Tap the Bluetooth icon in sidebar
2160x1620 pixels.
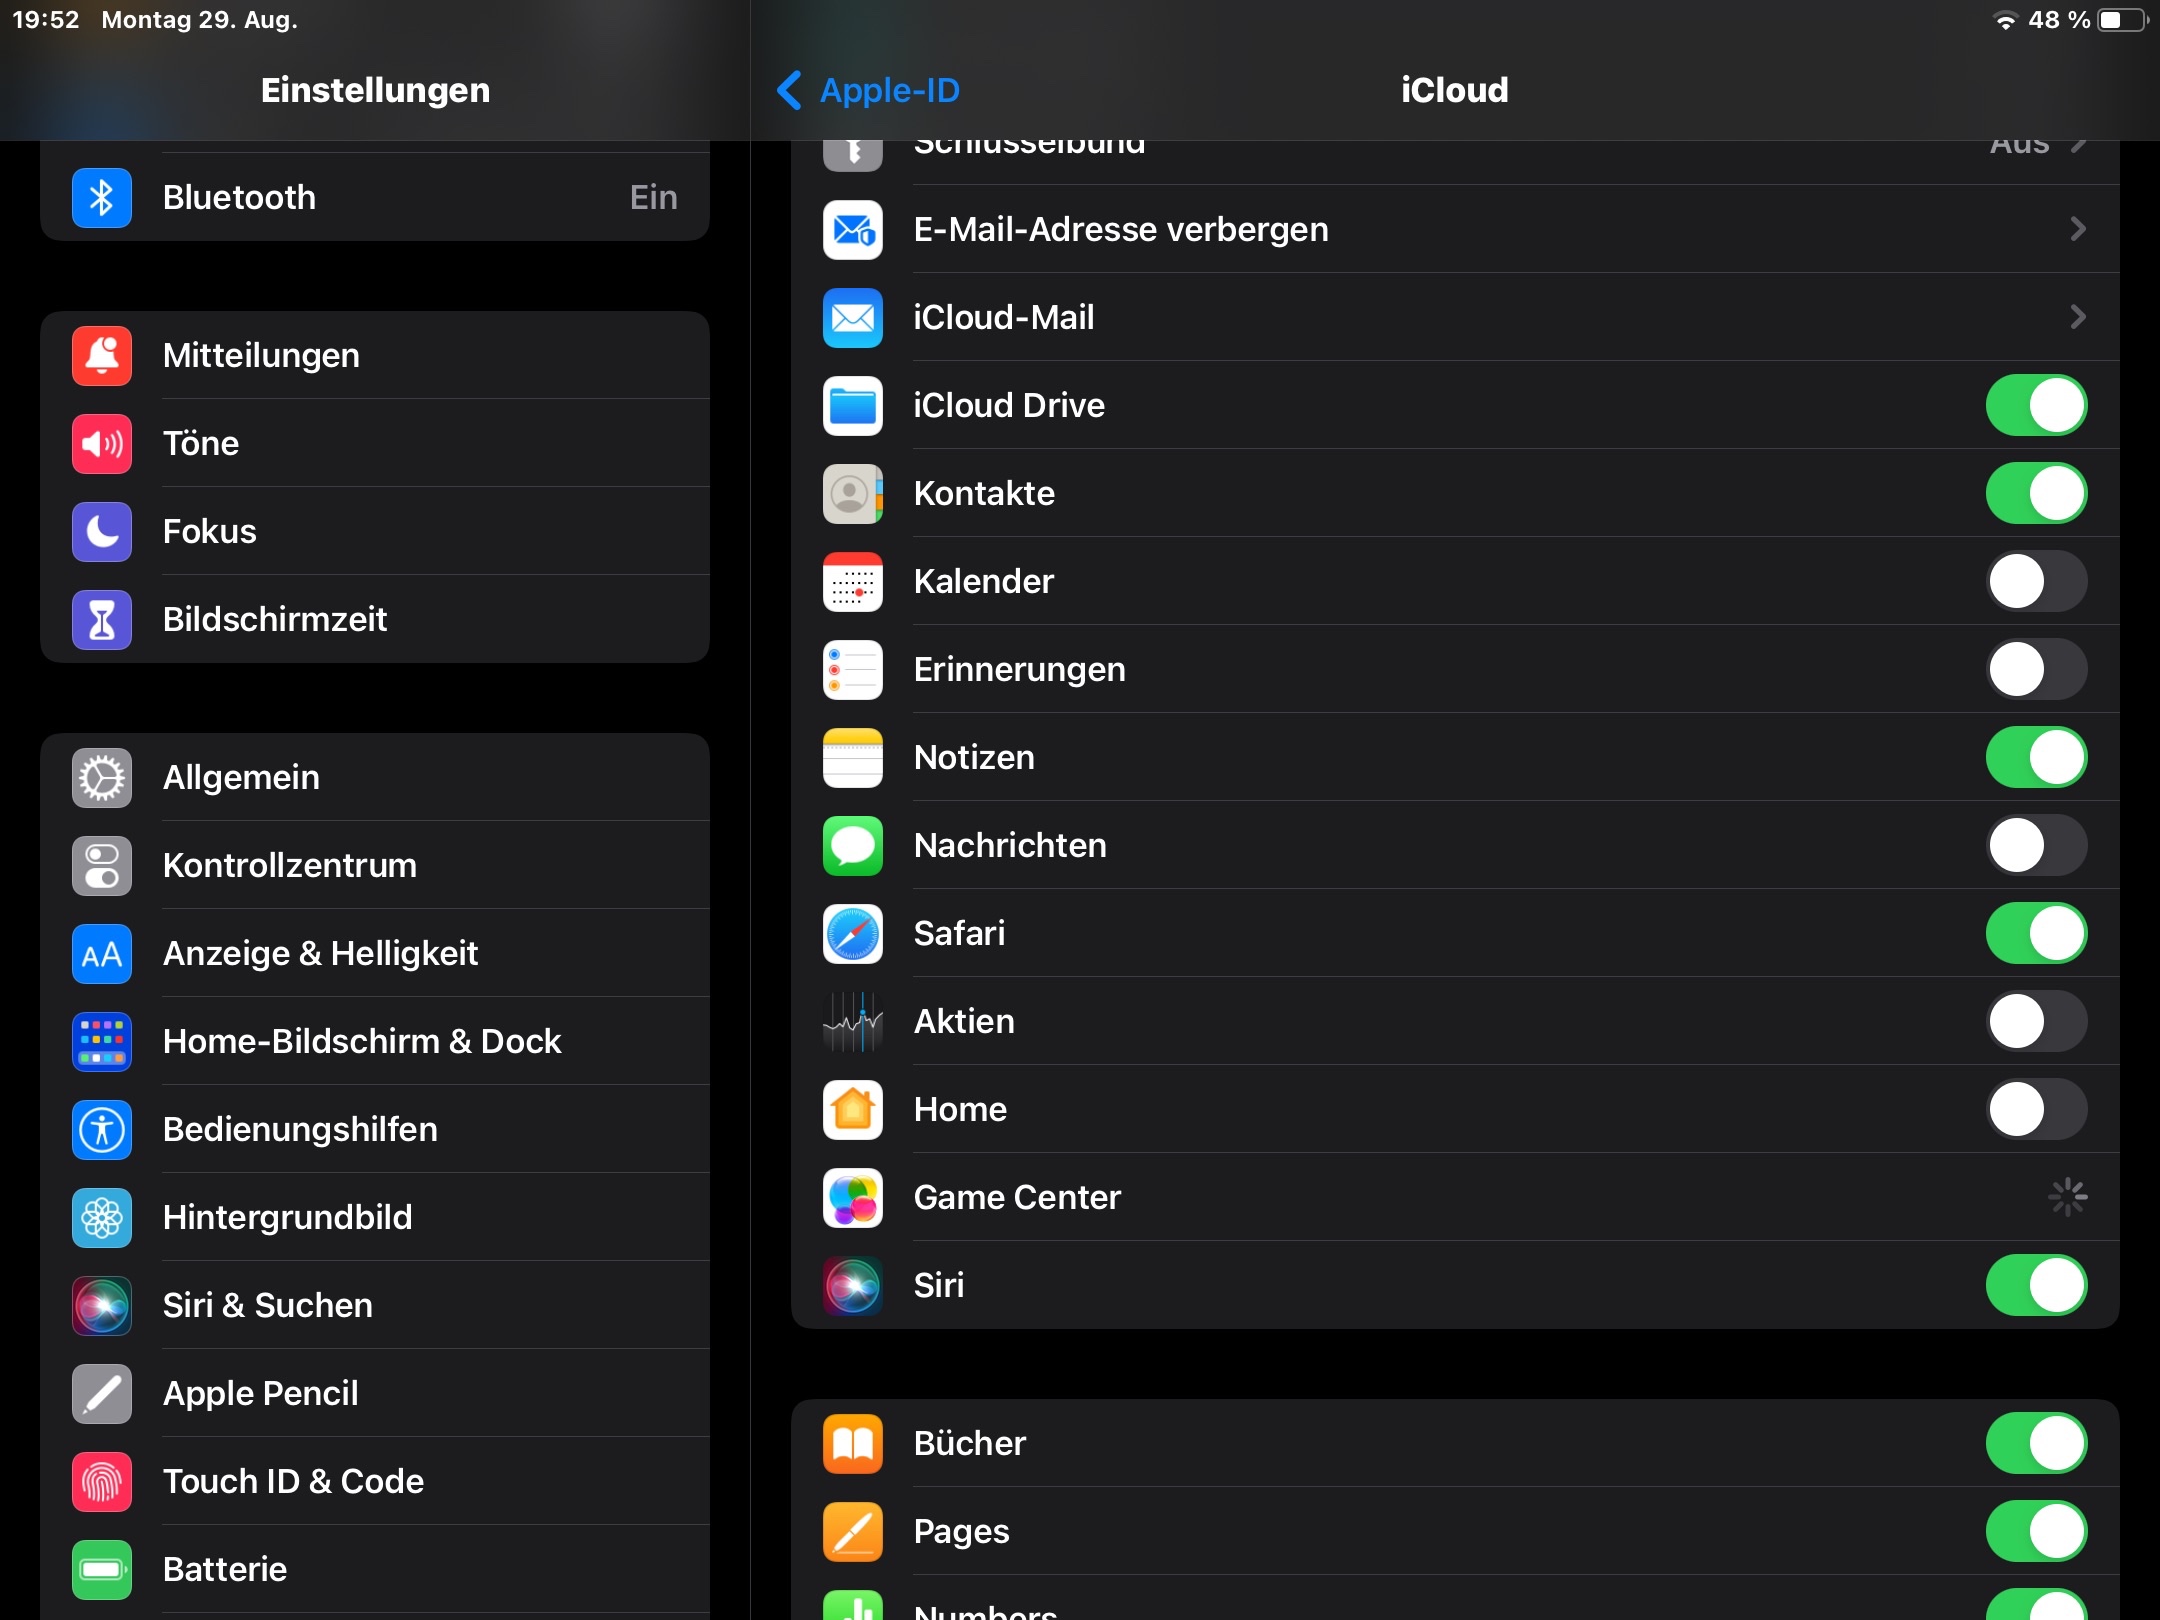tap(102, 198)
